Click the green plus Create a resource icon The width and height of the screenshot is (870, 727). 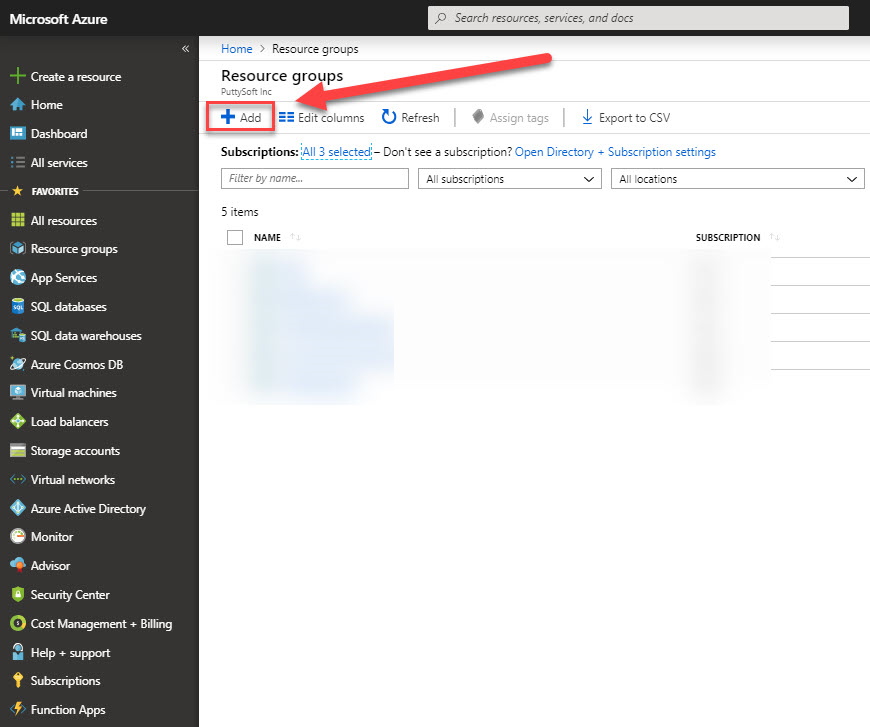coord(18,76)
